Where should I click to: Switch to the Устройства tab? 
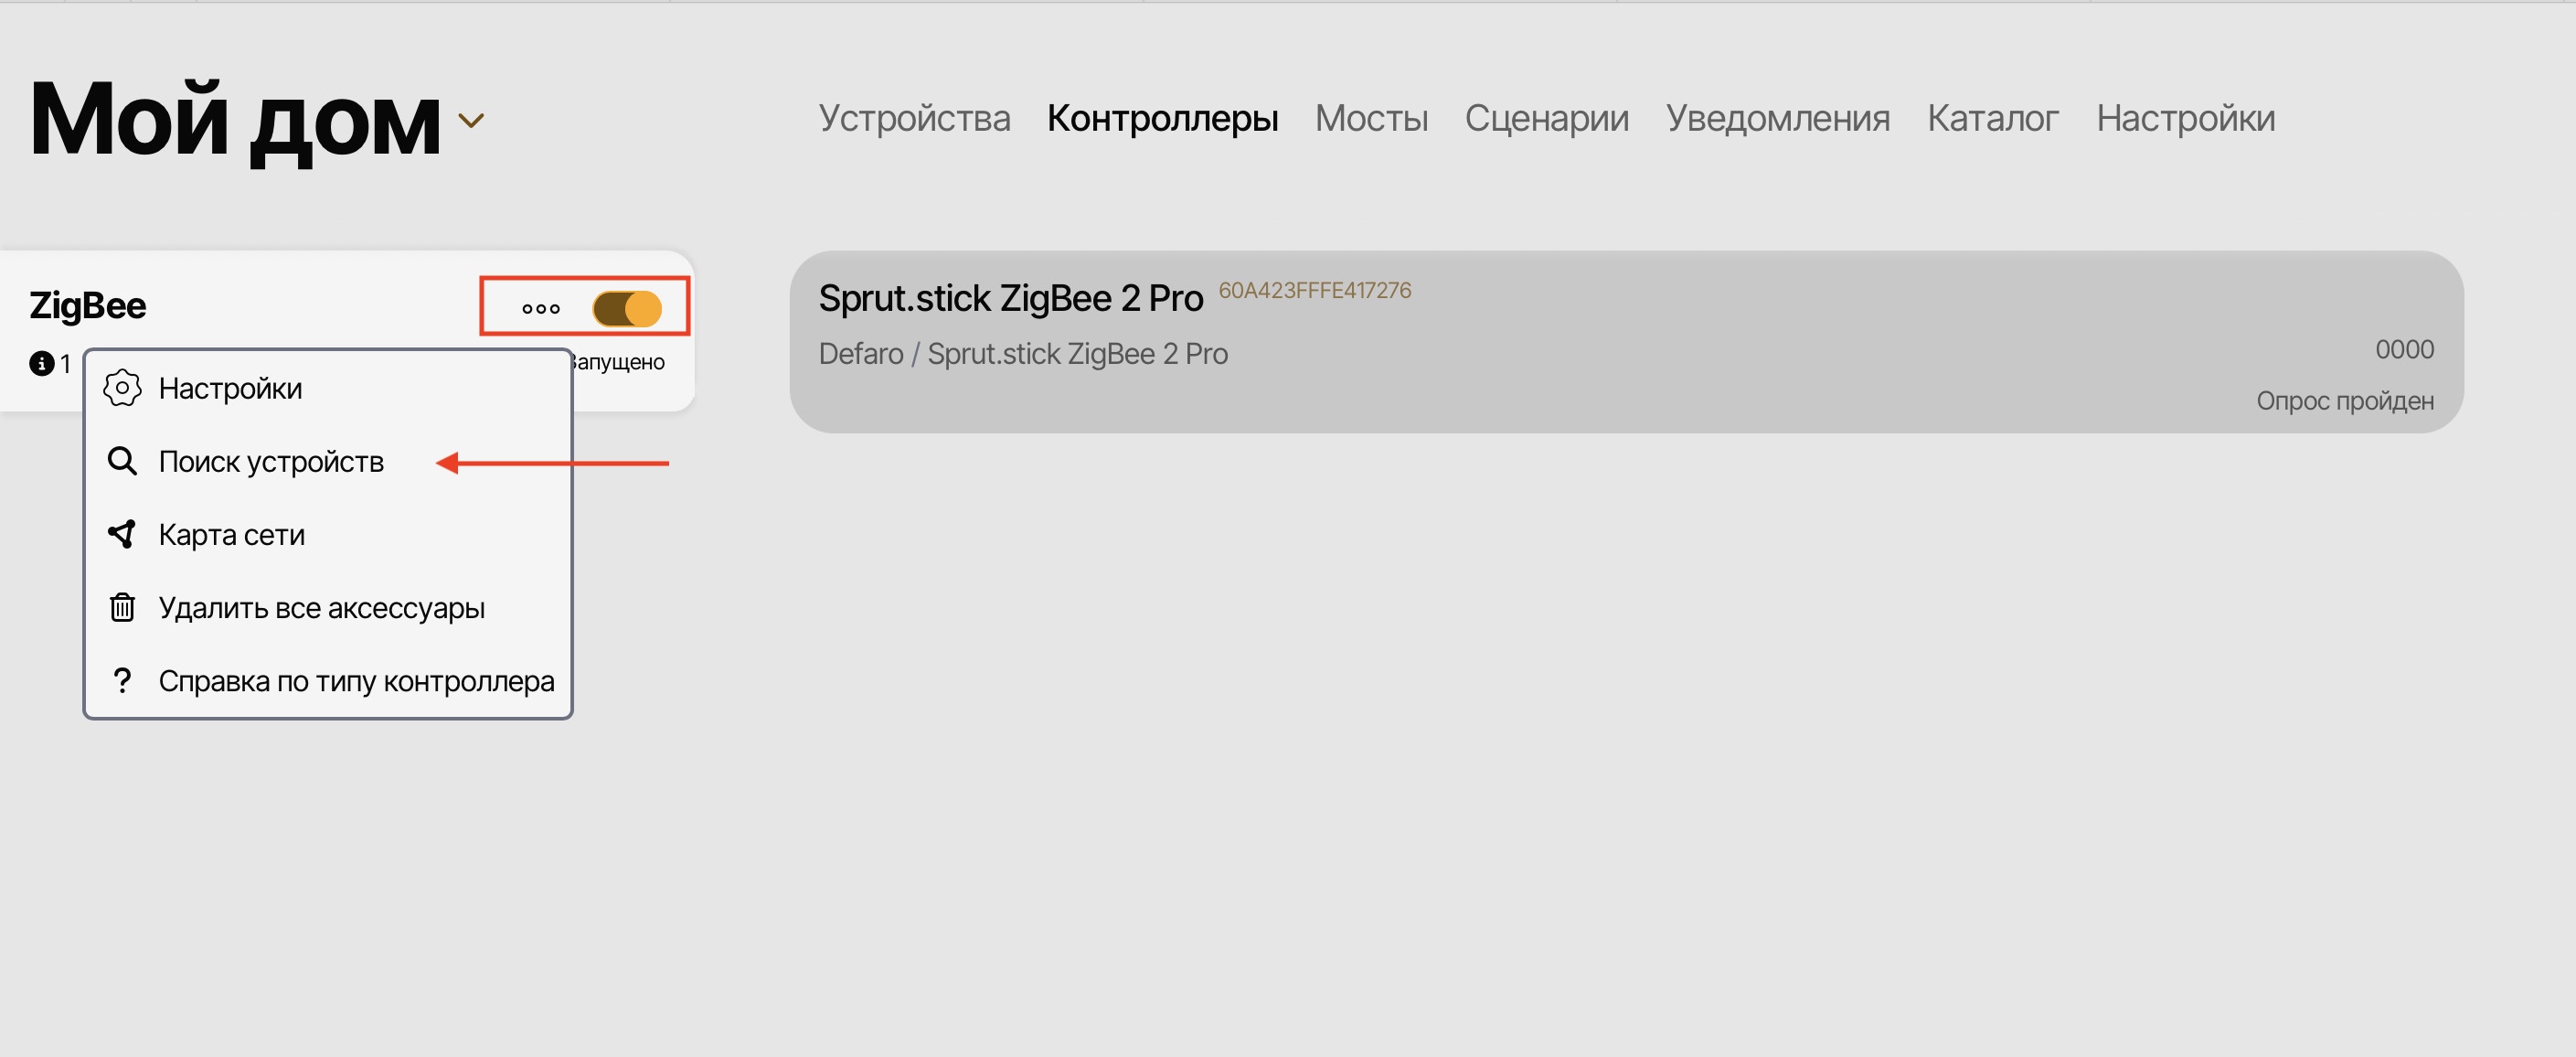(913, 119)
